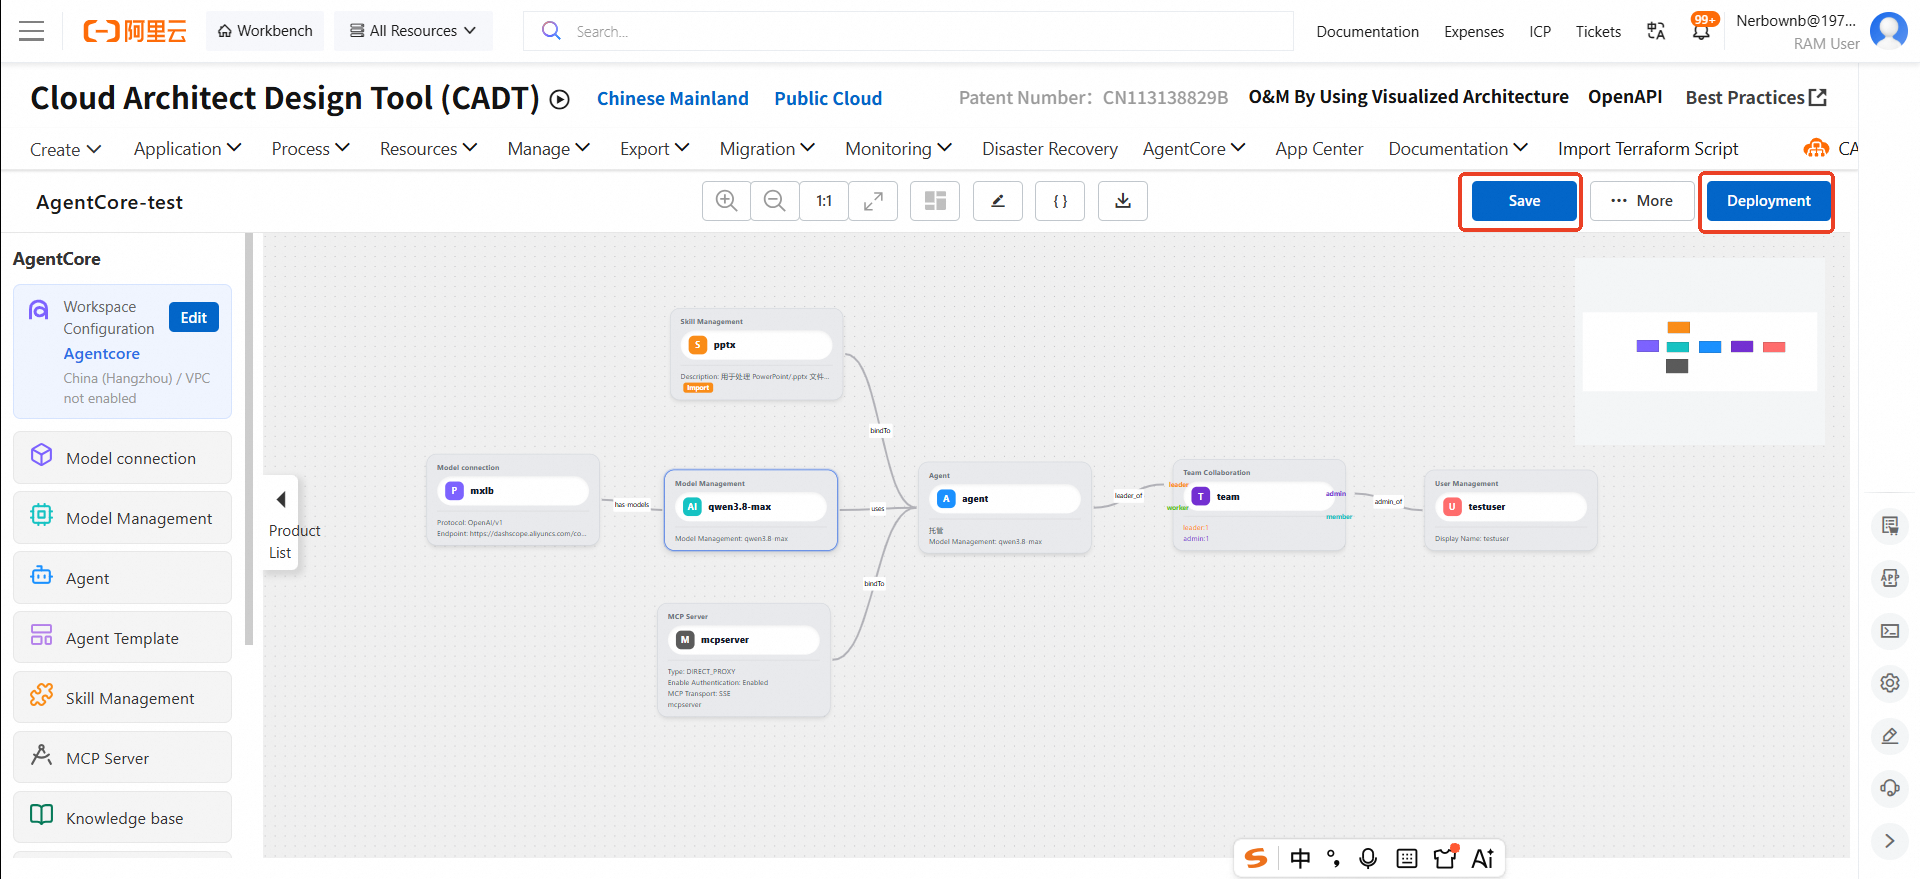
Task: Open the hamburger navigation menu
Action: coord(32,31)
